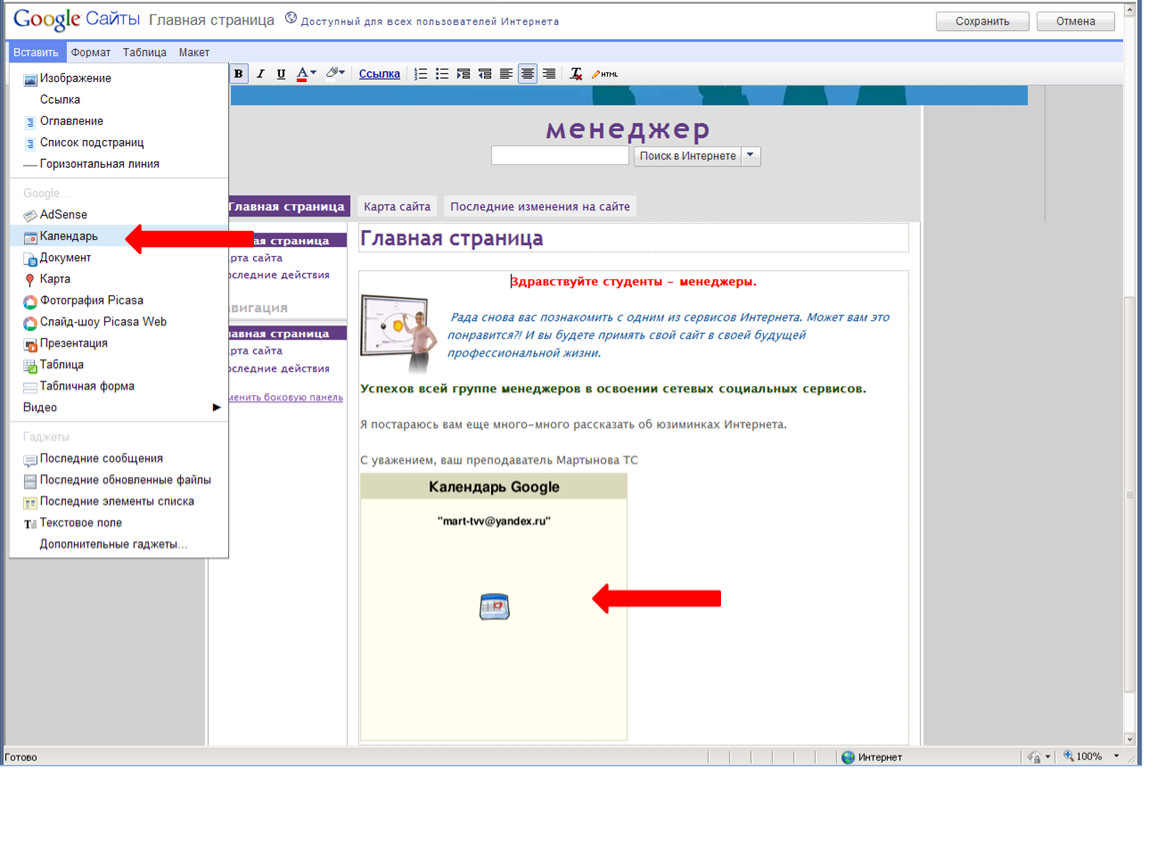This screenshot has height=864, width=1150.
Task: Open the text color picker (red A)
Action: [306, 74]
